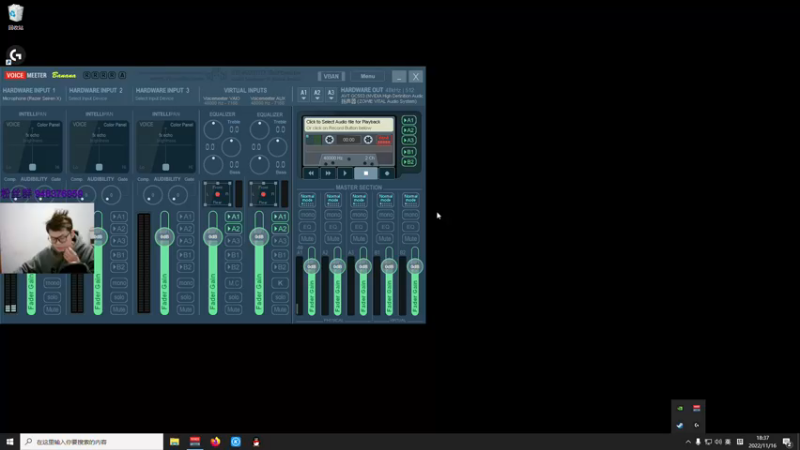Route cassette output to B2

point(409,162)
